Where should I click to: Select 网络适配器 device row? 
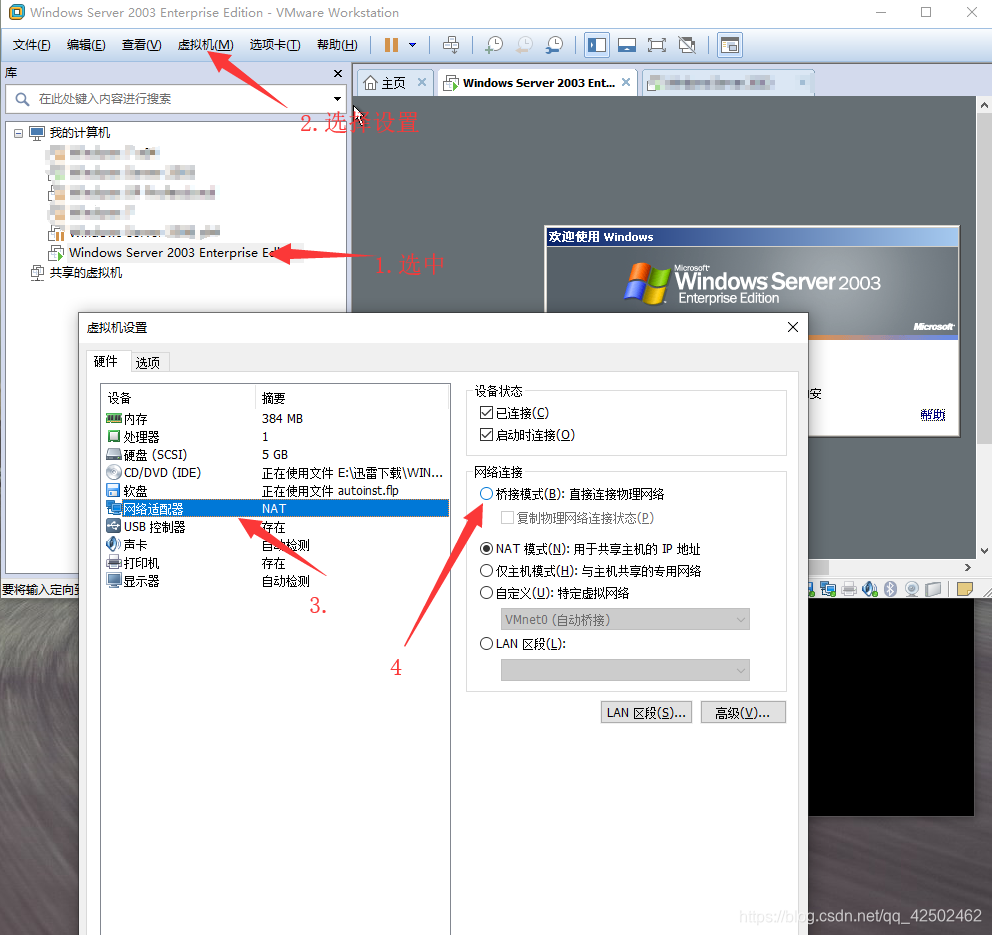pyautogui.click(x=277, y=509)
